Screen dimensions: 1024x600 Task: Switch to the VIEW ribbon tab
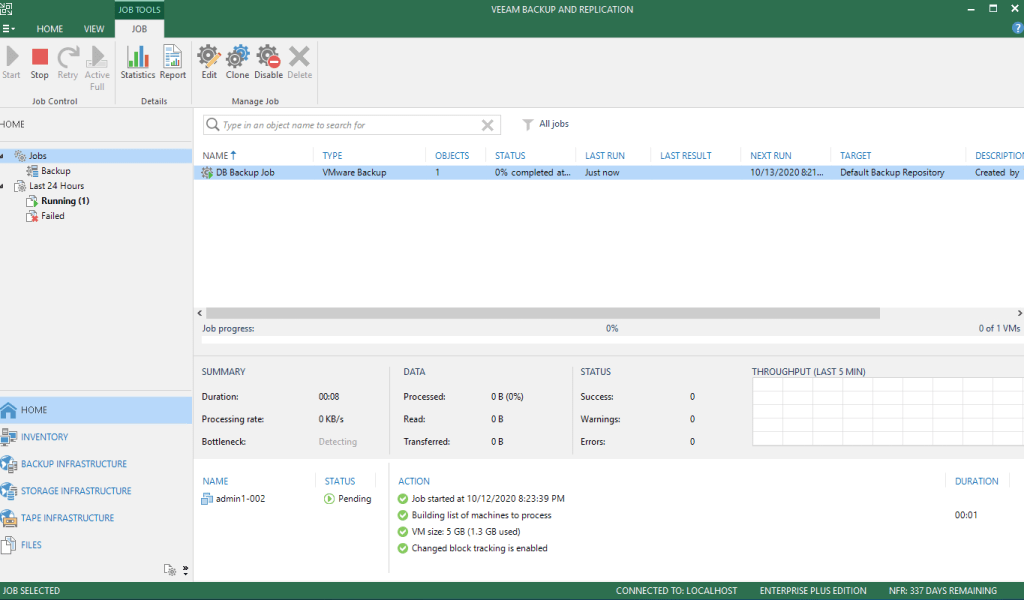(94, 29)
